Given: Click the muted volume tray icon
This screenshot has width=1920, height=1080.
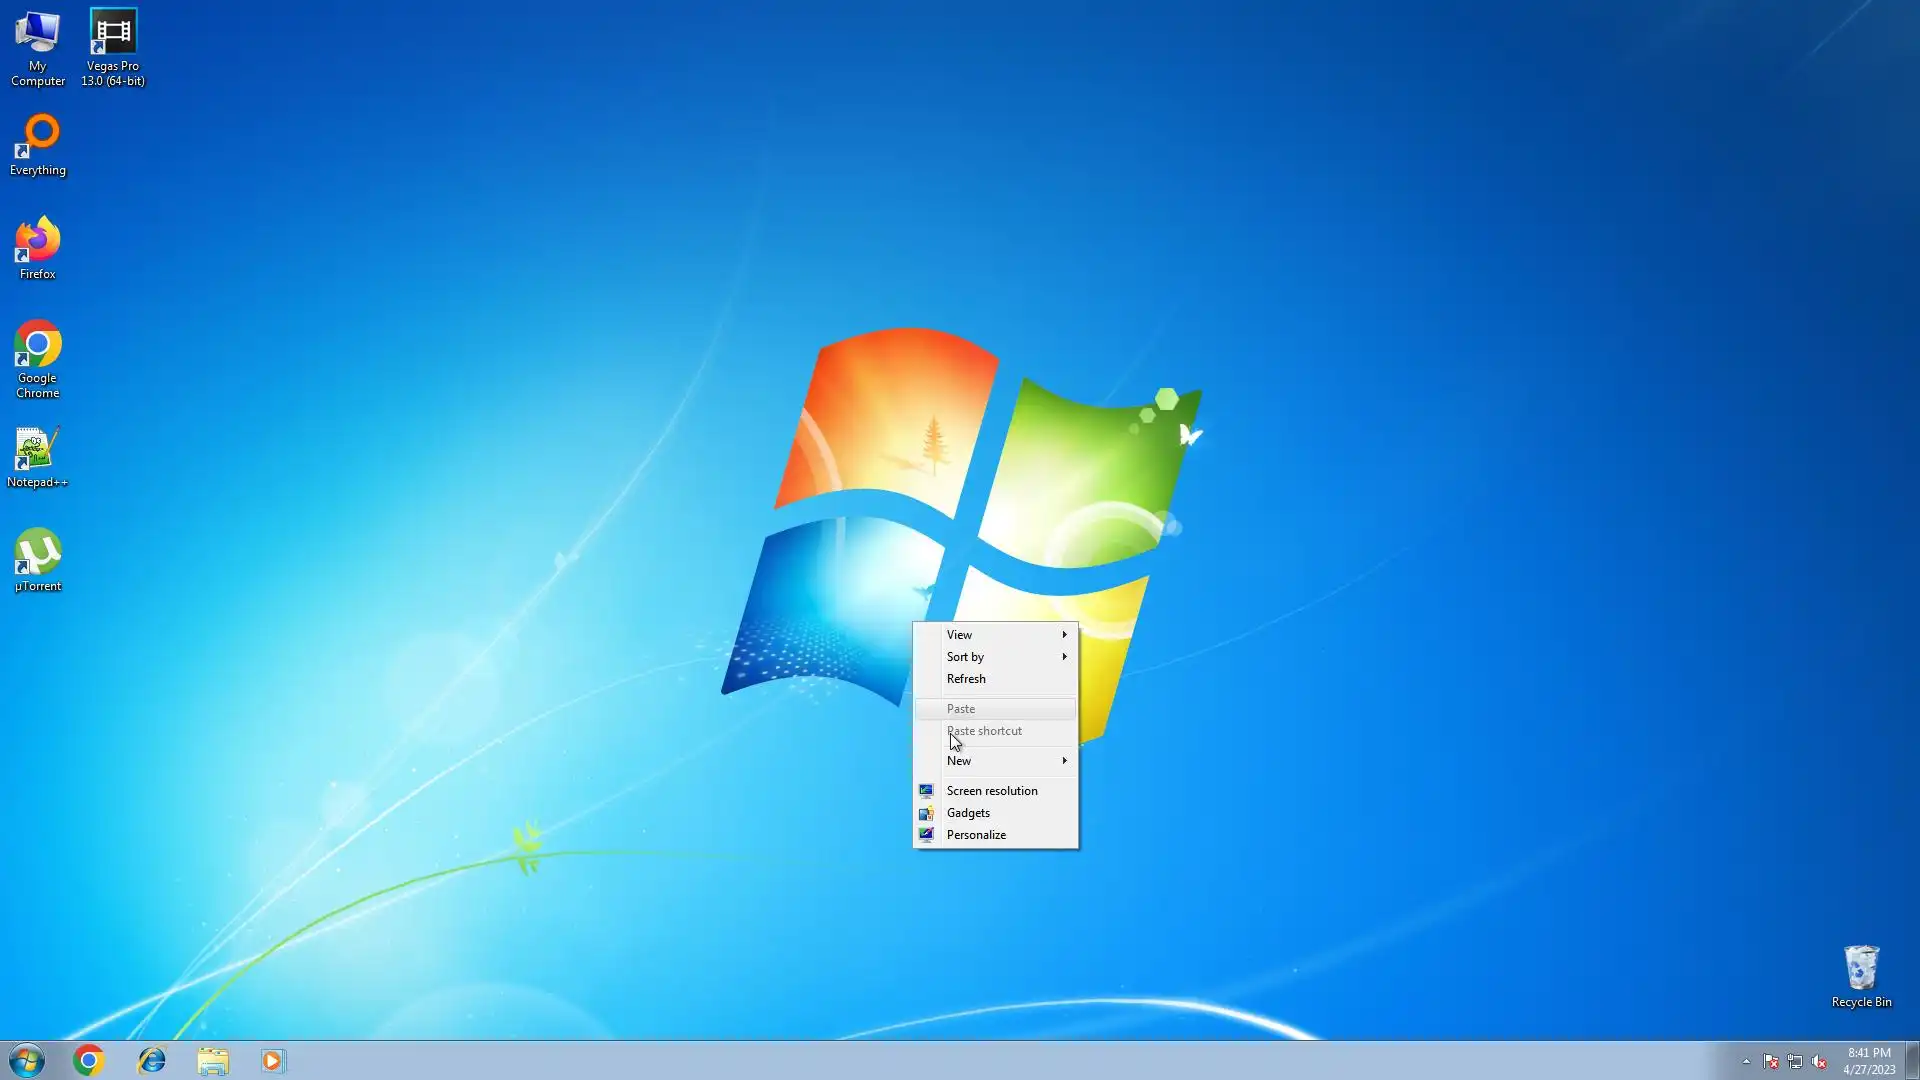Looking at the screenshot, I should click(x=1819, y=1061).
